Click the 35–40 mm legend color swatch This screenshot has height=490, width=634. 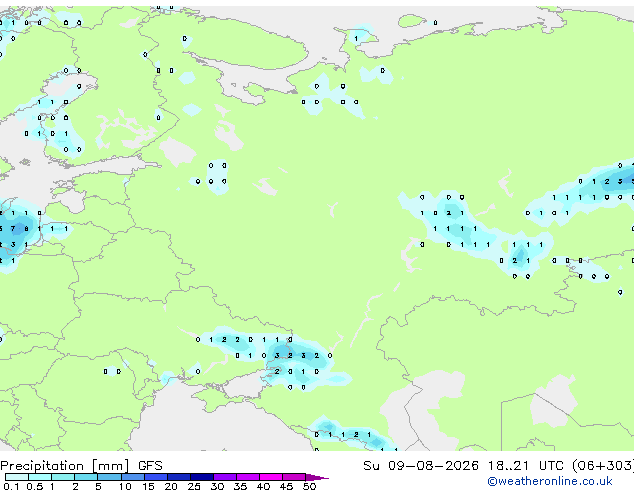coord(248,477)
